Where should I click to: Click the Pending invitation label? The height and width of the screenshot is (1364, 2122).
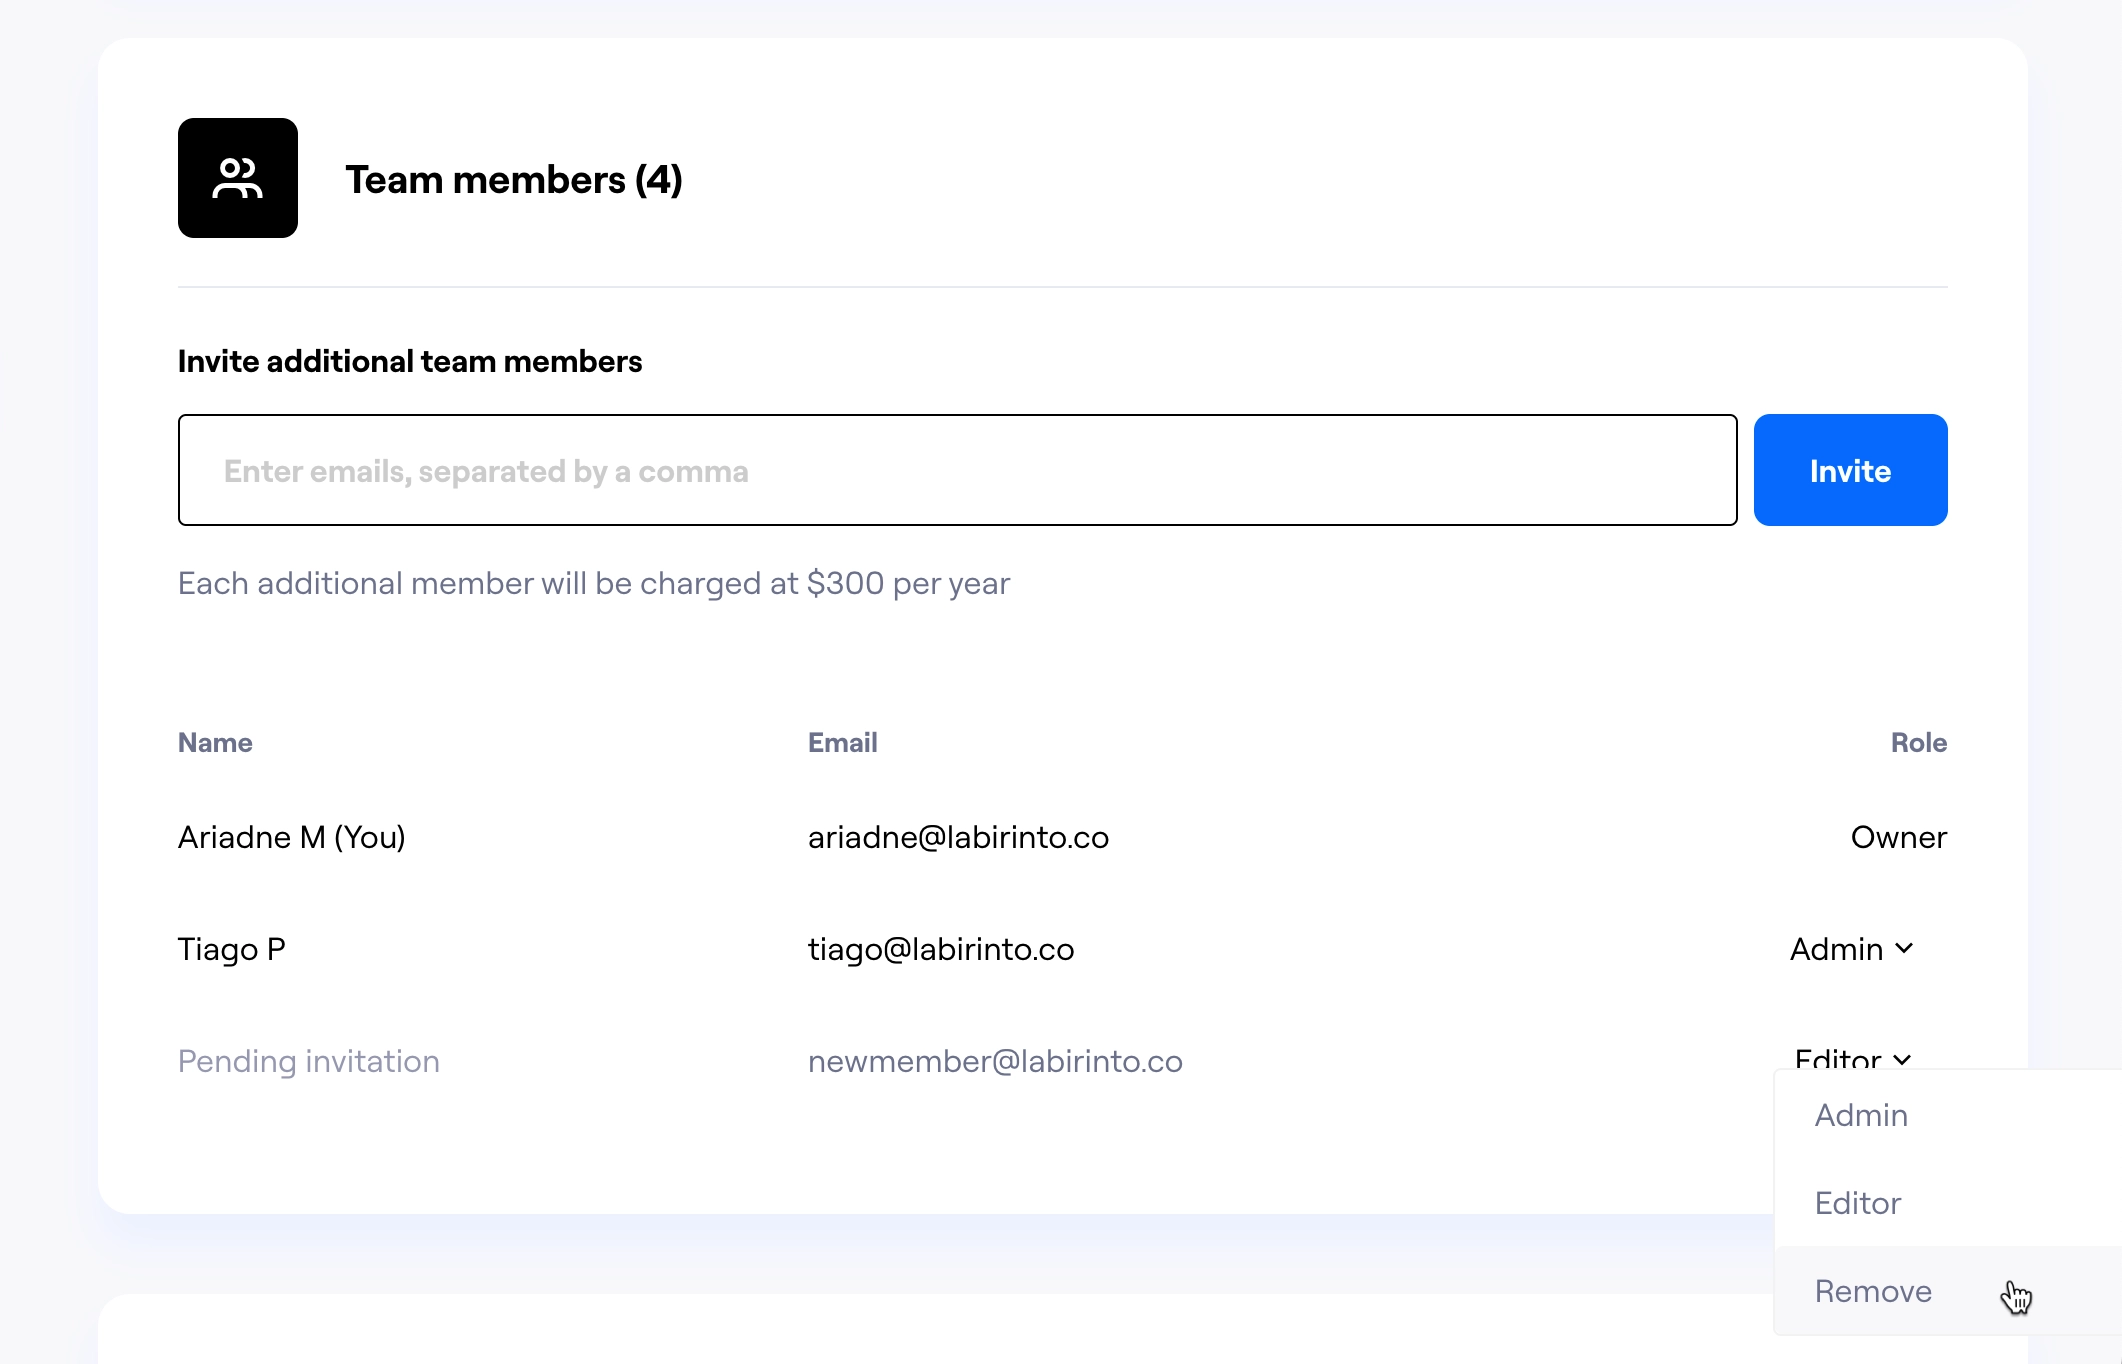(x=308, y=1061)
